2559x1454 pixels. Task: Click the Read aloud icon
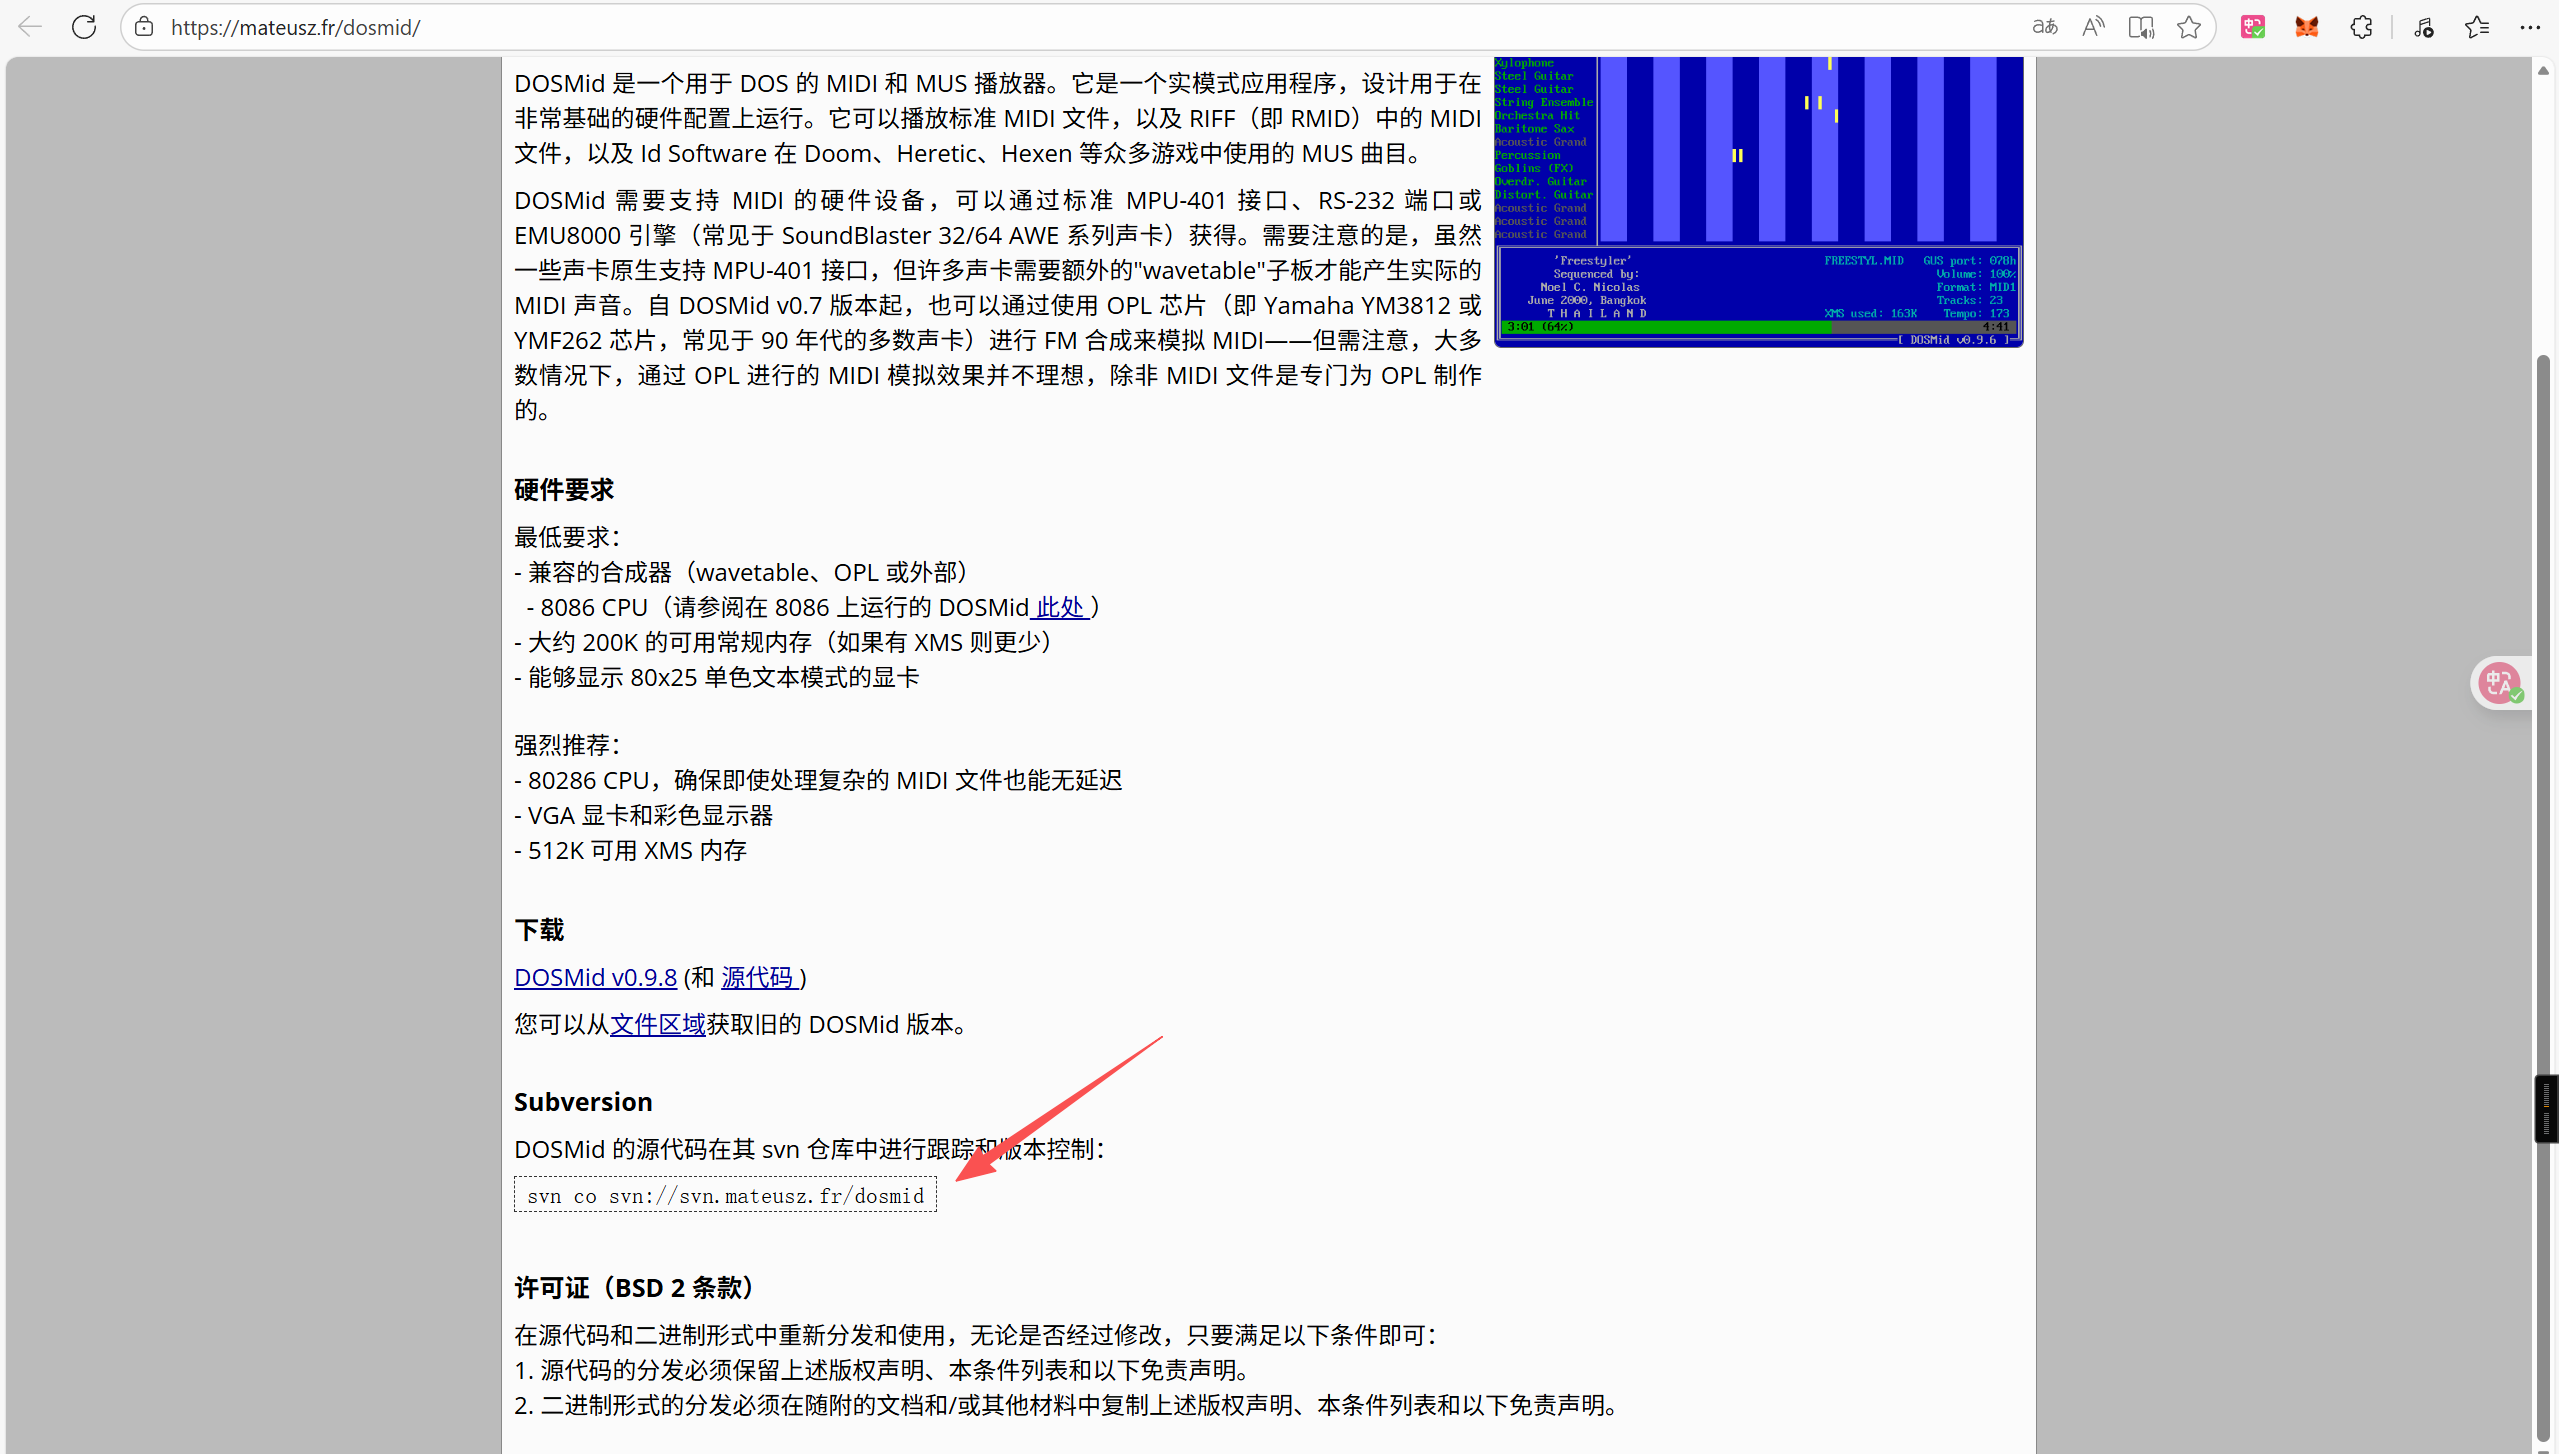pos(2093,27)
